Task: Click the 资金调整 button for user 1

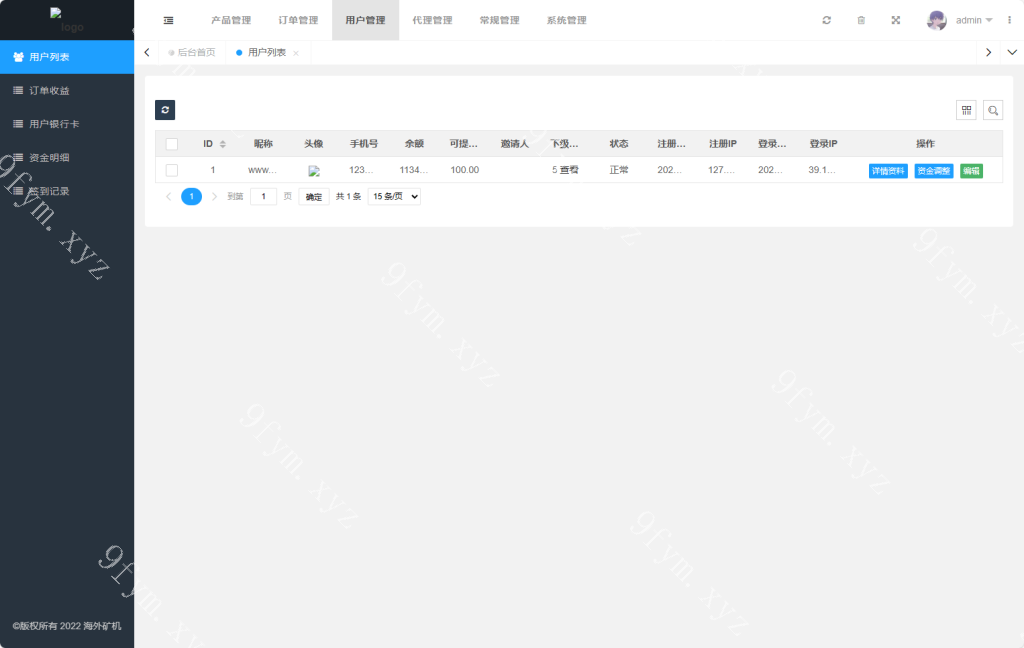Action: [934, 171]
